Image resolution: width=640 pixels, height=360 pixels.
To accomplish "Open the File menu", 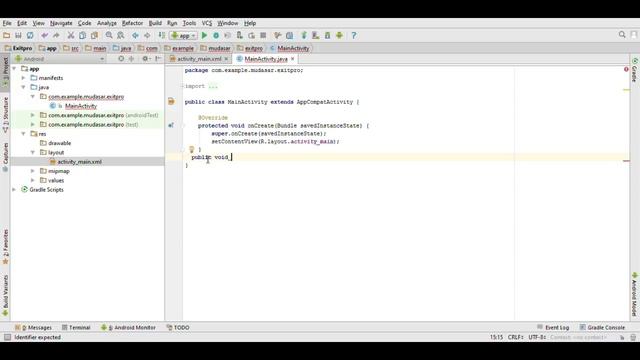I will [7, 23].
